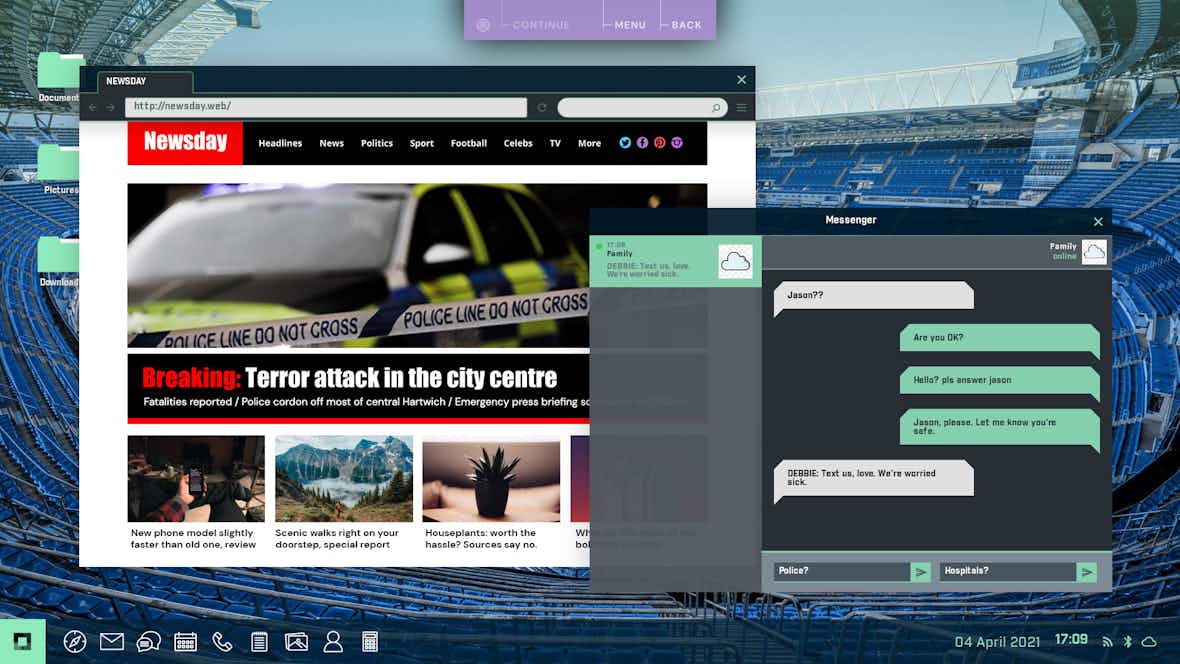Open the Sport section on Newsday
Image resolution: width=1180 pixels, height=664 pixels.
[421, 143]
